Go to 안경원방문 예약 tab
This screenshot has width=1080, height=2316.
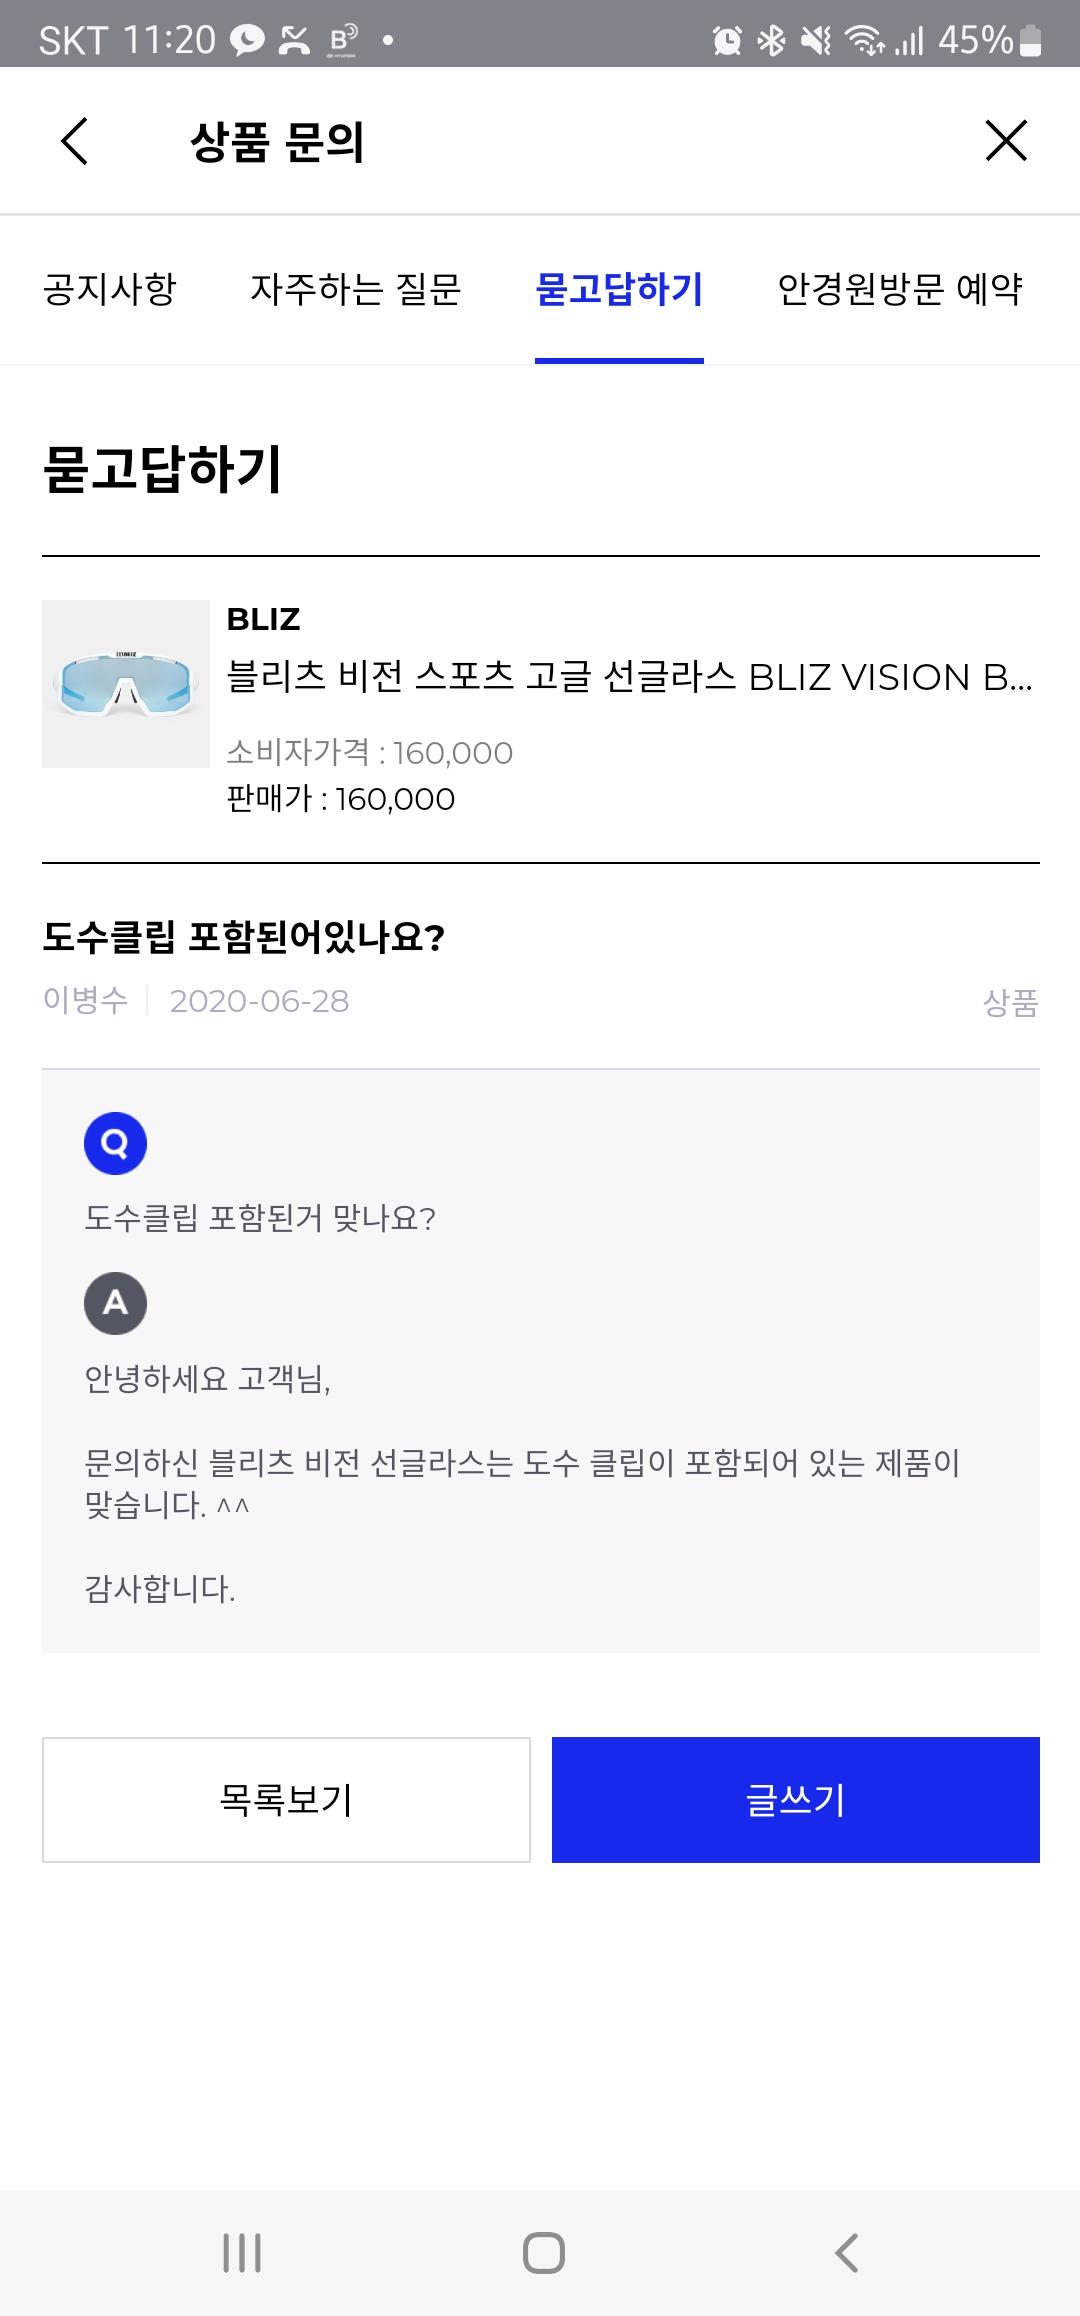click(900, 290)
